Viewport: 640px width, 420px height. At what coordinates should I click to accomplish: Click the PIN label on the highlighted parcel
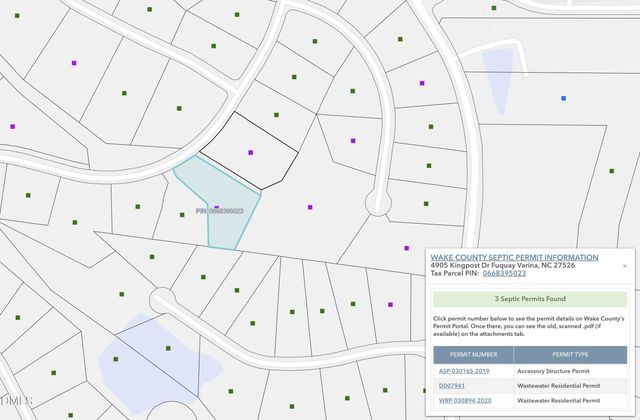point(219,212)
